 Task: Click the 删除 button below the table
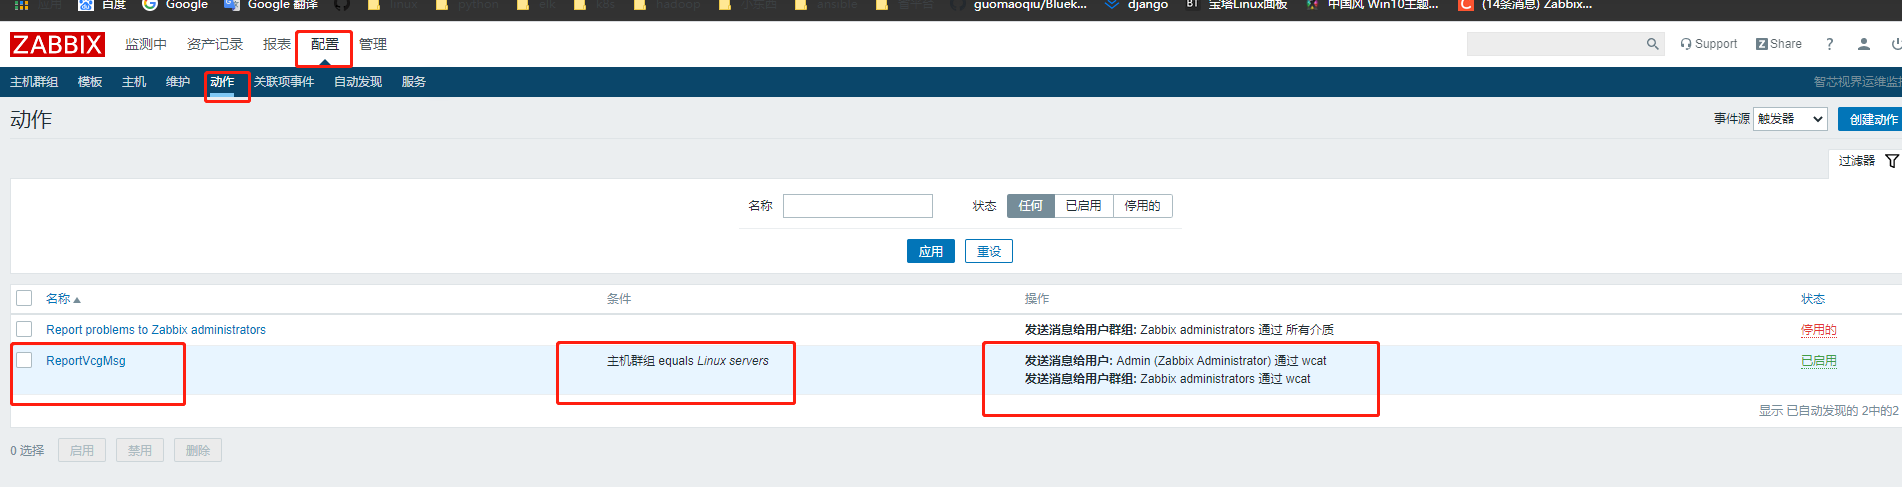click(x=198, y=451)
